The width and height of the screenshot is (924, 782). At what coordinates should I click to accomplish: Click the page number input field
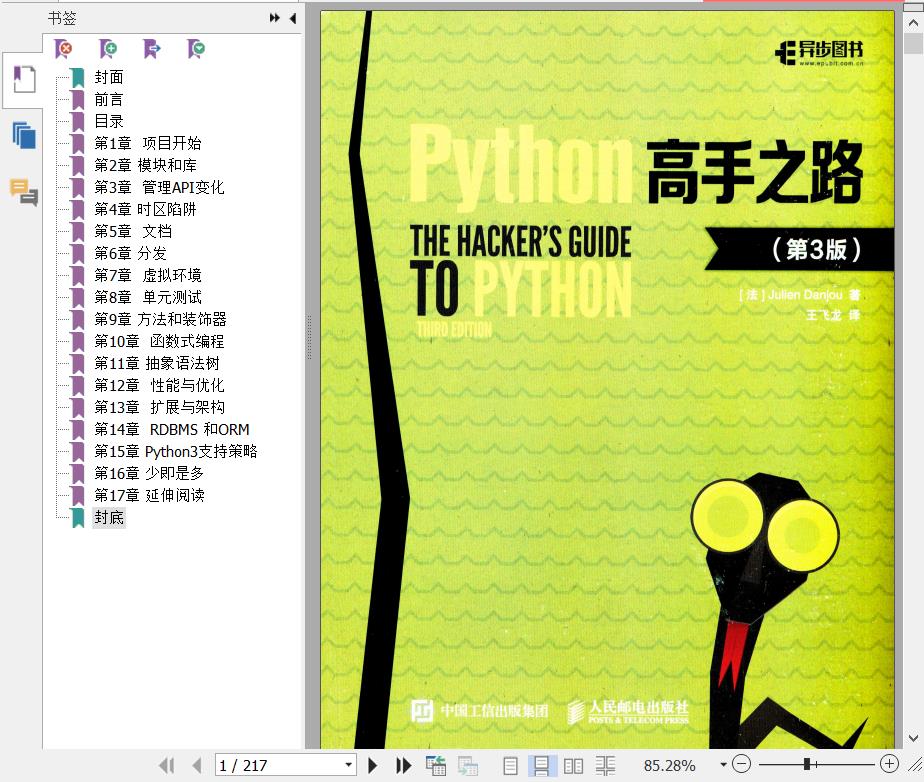(279, 765)
